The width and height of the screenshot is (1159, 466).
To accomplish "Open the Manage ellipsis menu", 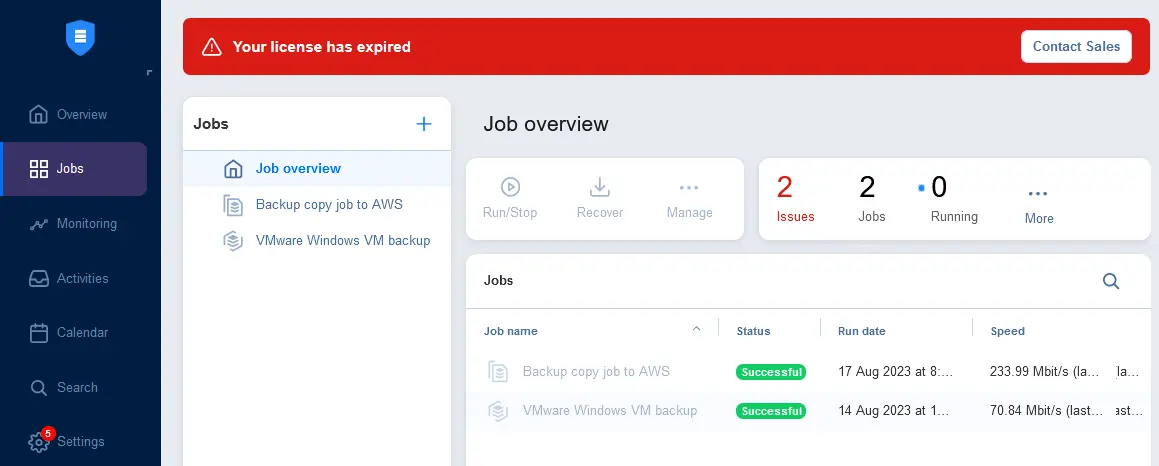I will (690, 198).
